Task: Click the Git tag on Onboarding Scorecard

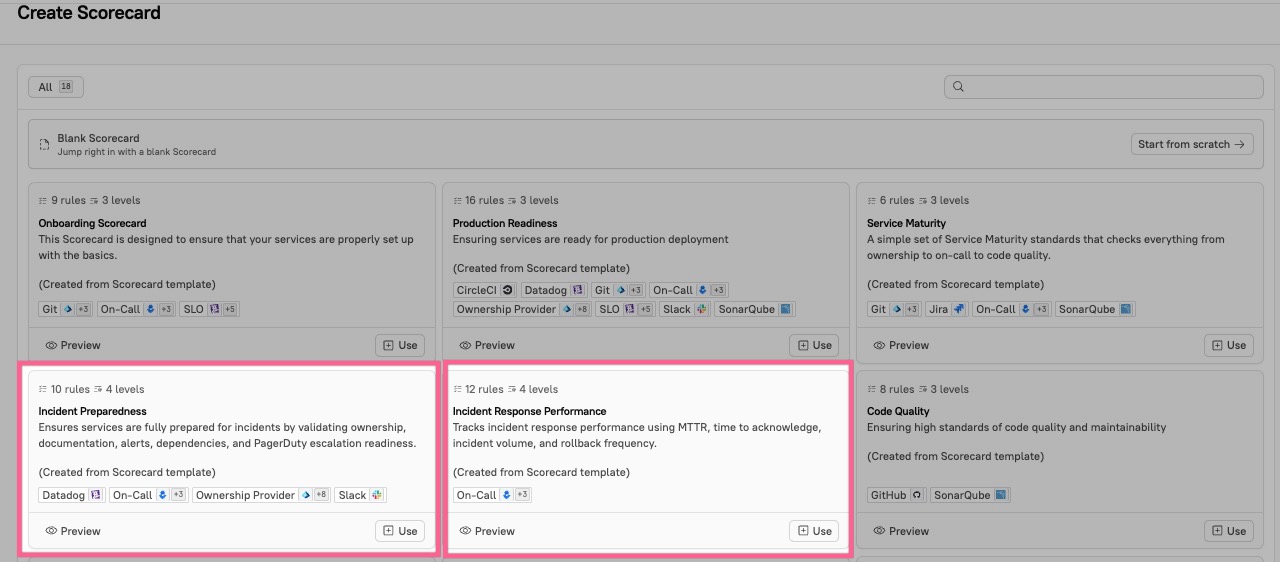Action: (x=66, y=309)
